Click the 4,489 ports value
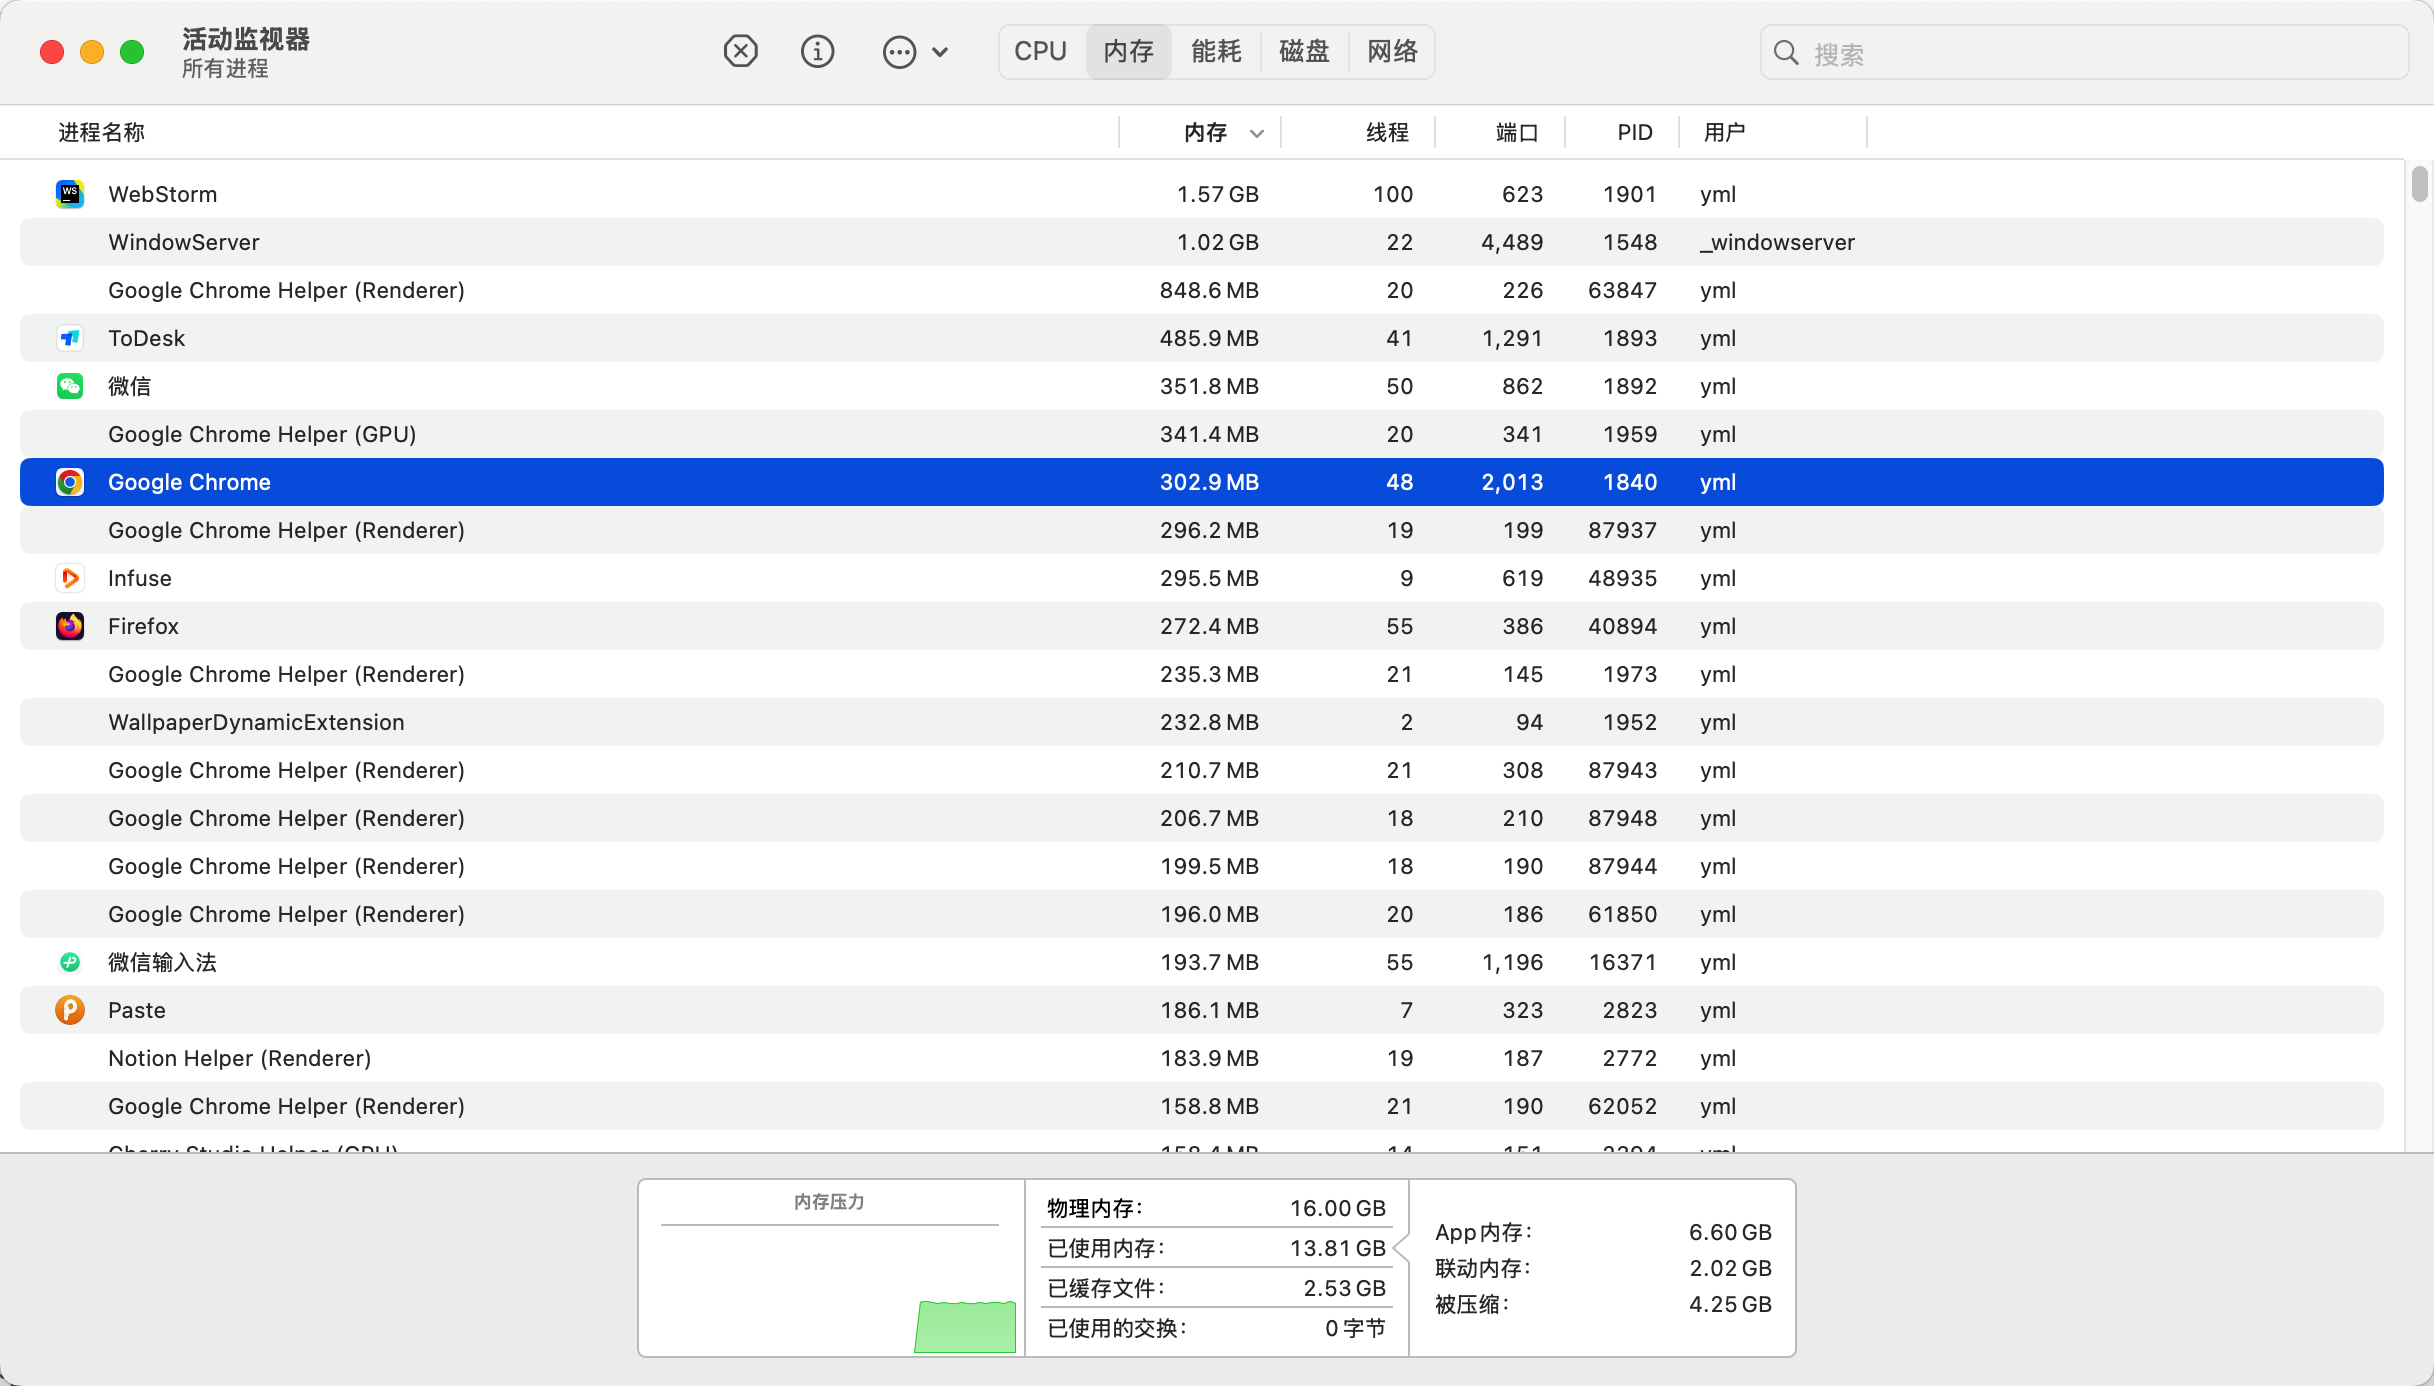This screenshot has width=2434, height=1386. point(1512,242)
